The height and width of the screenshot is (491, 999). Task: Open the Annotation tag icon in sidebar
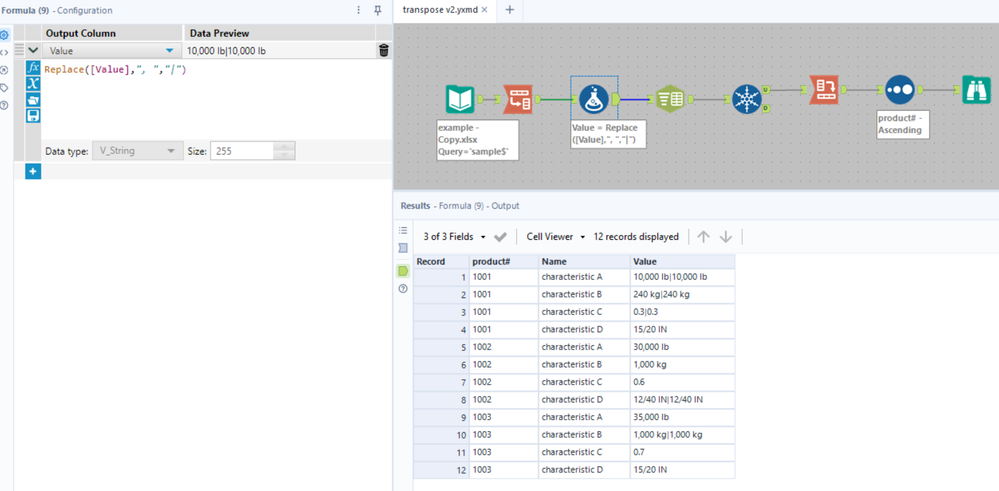point(4,87)
